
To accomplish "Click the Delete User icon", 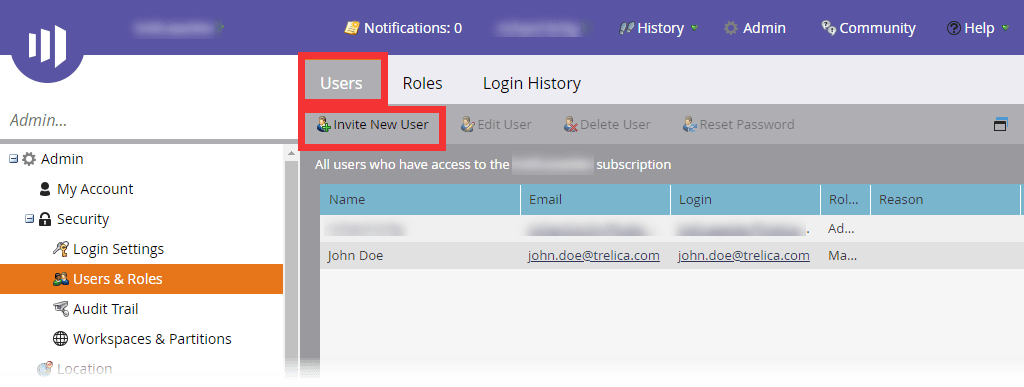I will pos(571,124).
